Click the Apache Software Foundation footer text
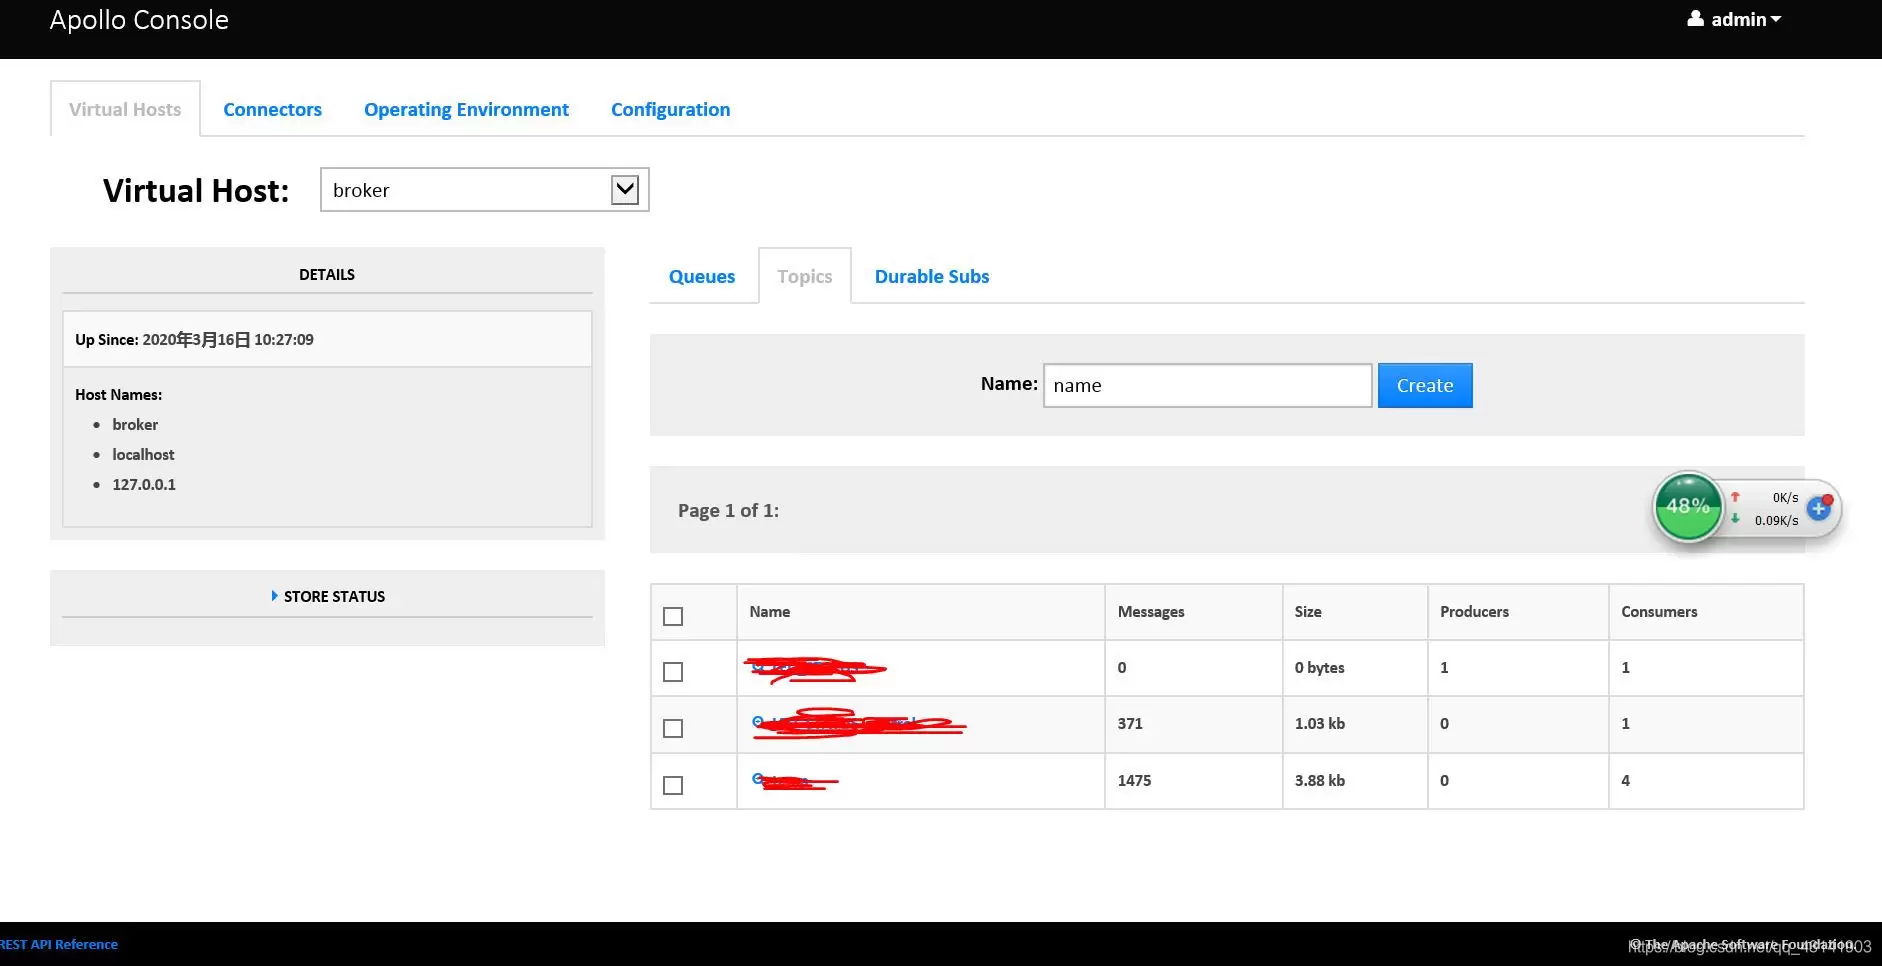Image resolution: width=1882 pixels, height=966 pixels. 1741,944
